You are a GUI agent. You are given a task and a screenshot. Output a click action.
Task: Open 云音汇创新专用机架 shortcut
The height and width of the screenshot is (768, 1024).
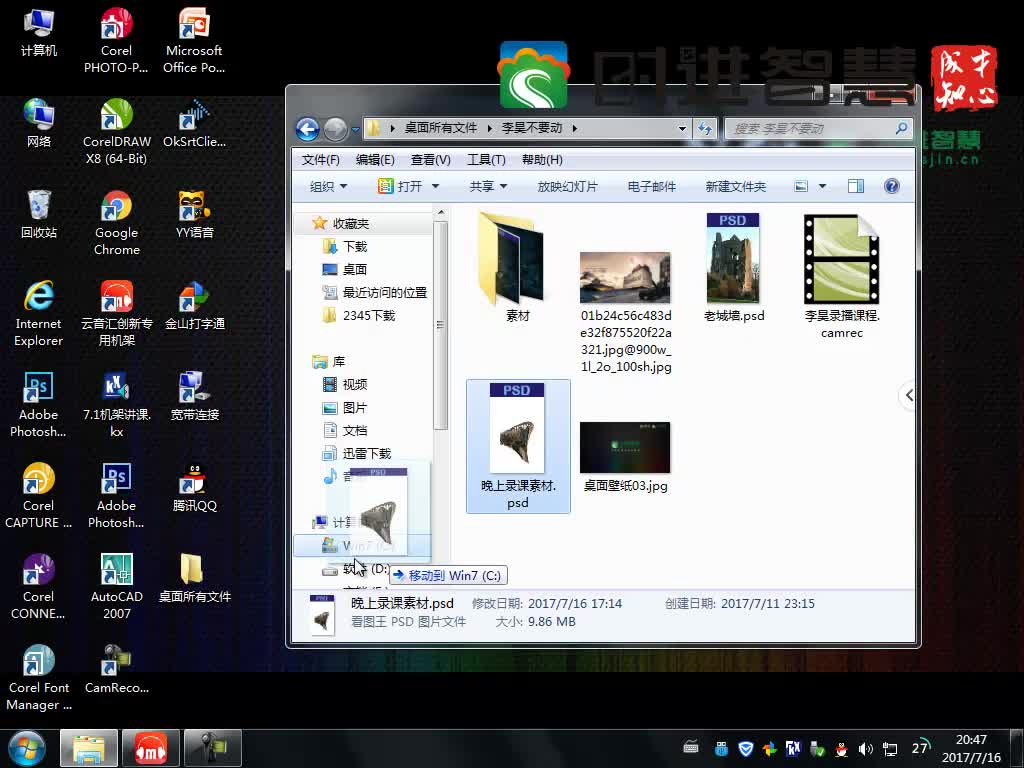(116, 313)
